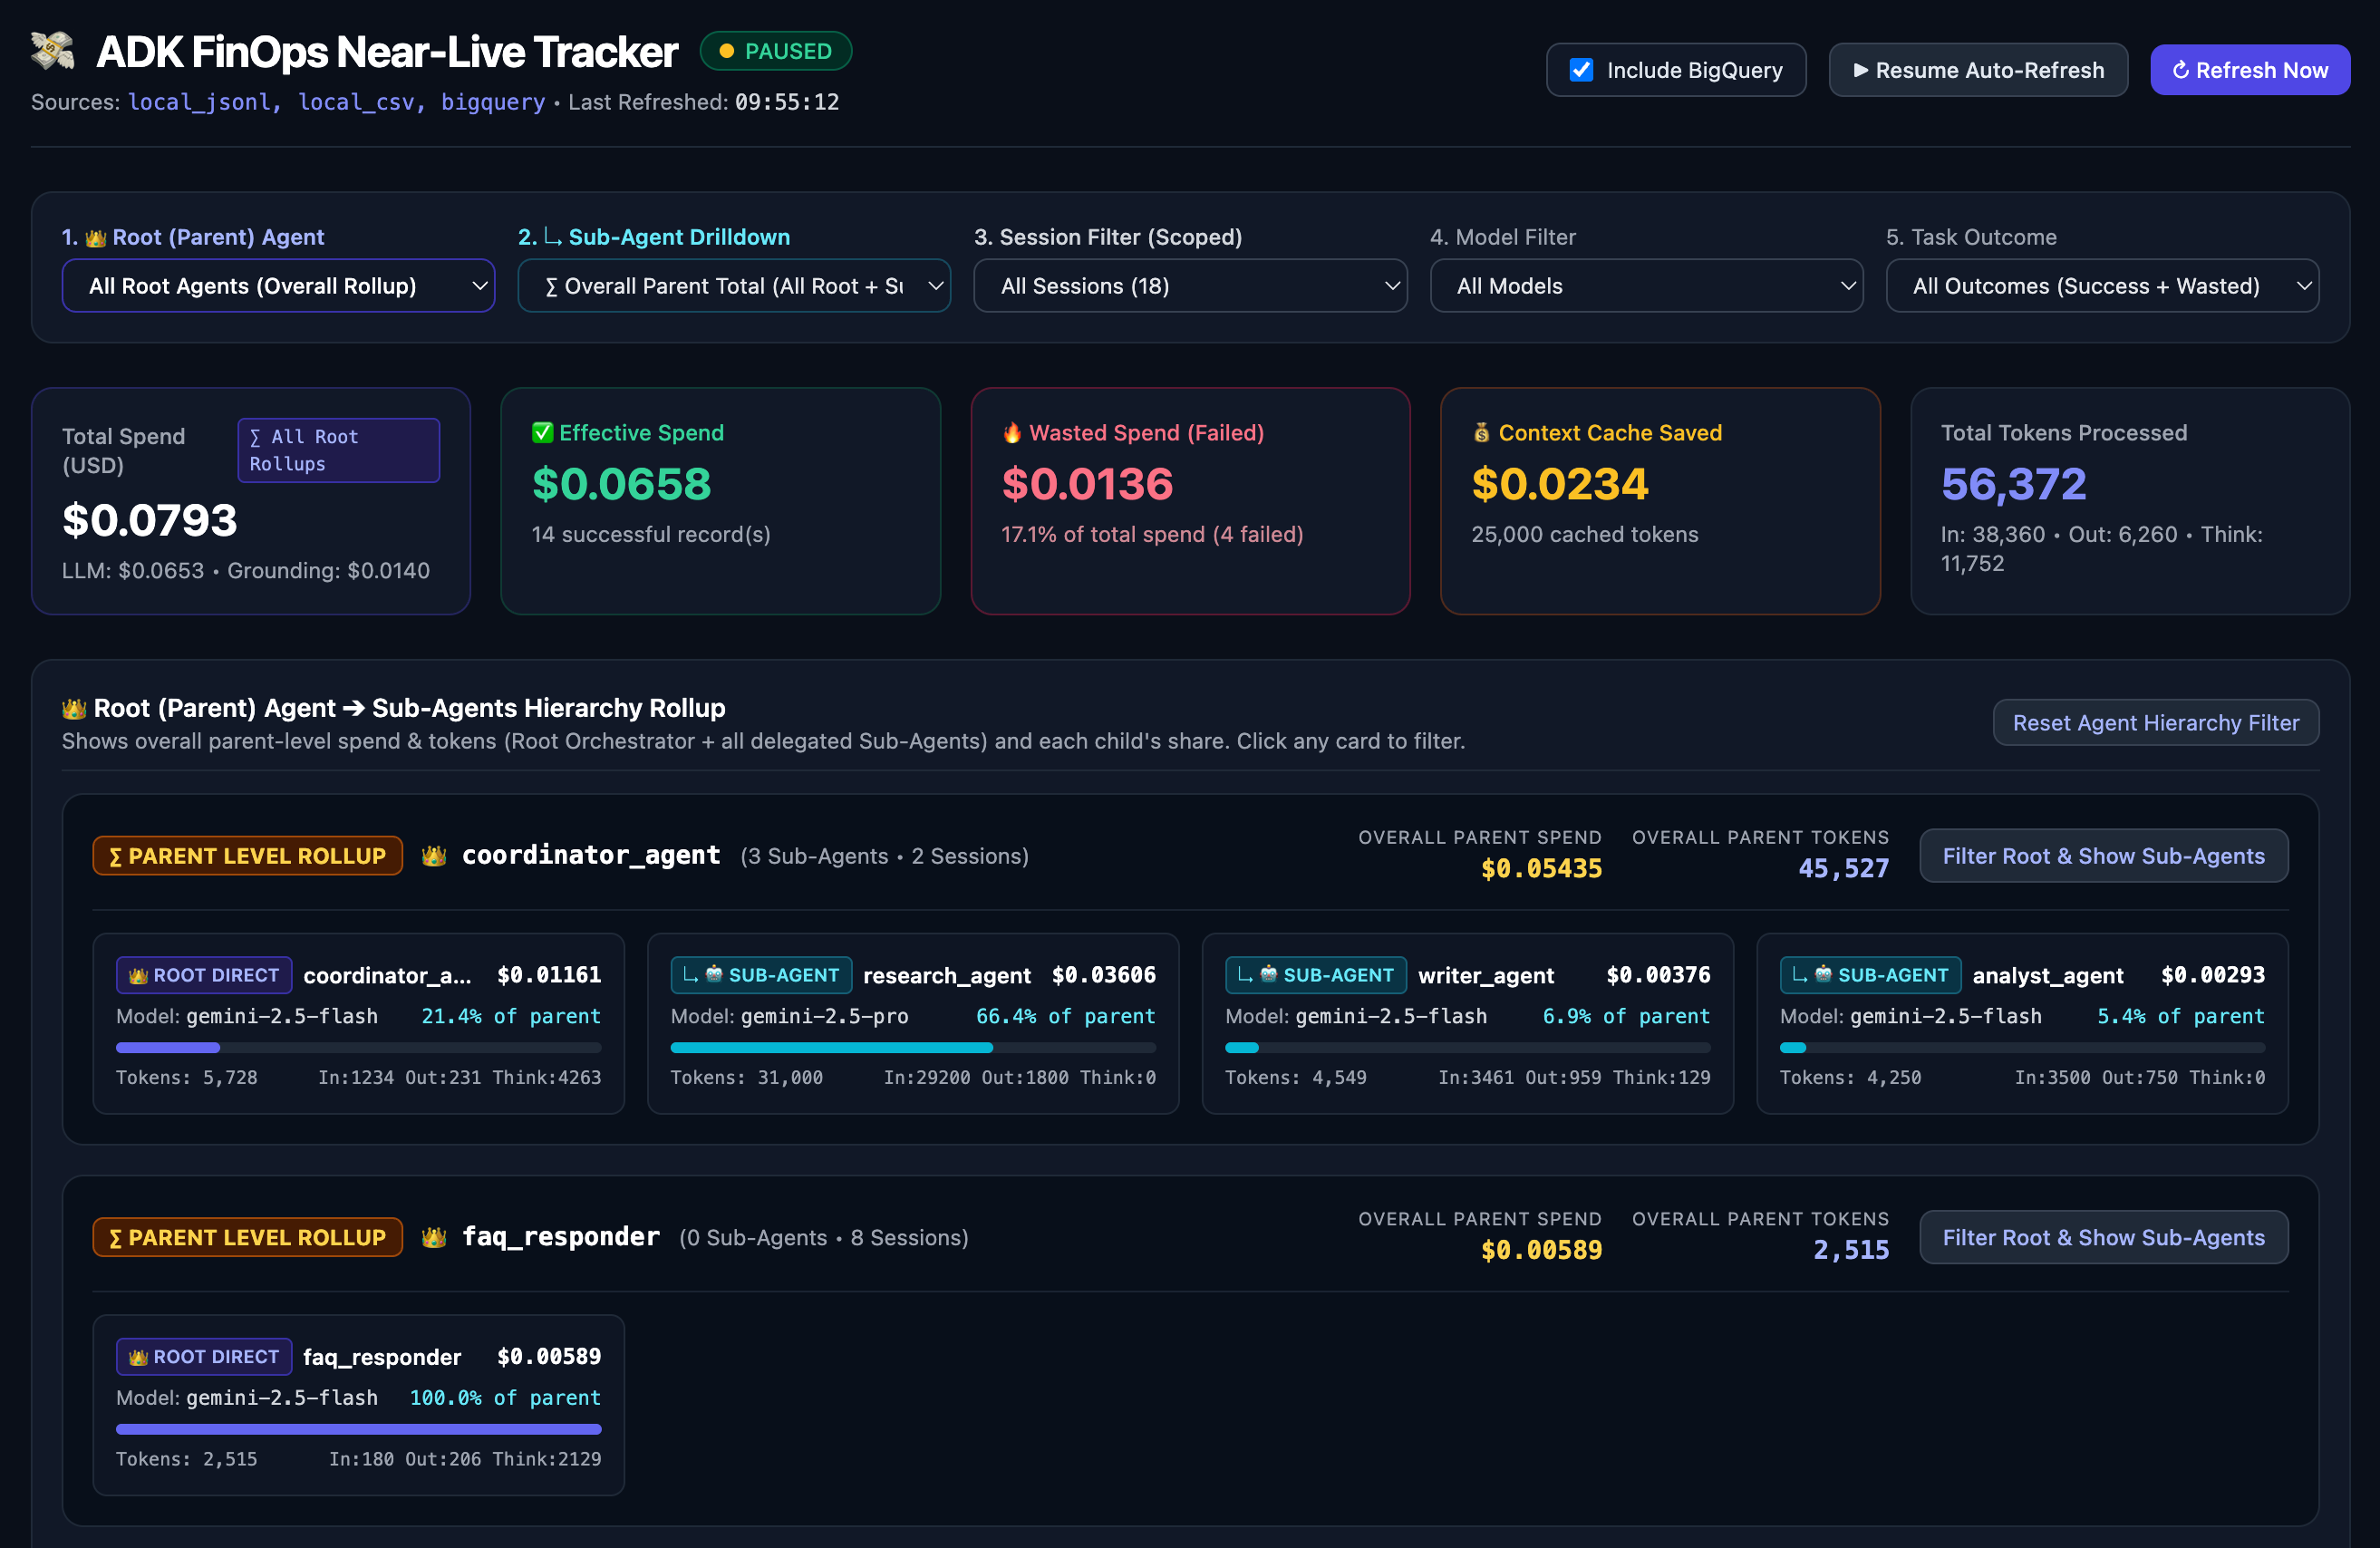The image size is (2380, 1548).
Task: Click PARENT LEVEL ROLLUP badge for faq_responder
Action: tap(247, 1237)
